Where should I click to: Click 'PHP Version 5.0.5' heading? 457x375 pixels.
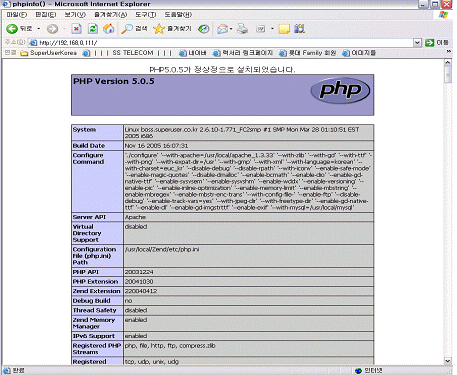point(114,81)
